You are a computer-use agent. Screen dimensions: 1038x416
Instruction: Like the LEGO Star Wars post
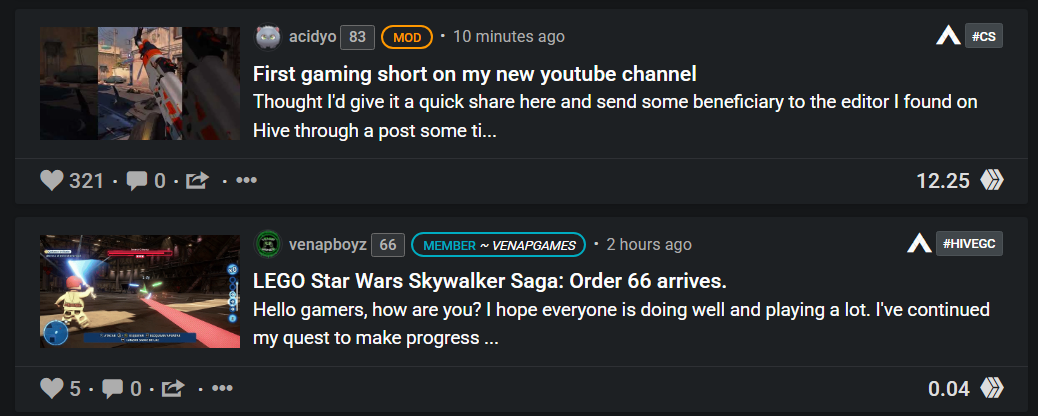coord(52,388)
